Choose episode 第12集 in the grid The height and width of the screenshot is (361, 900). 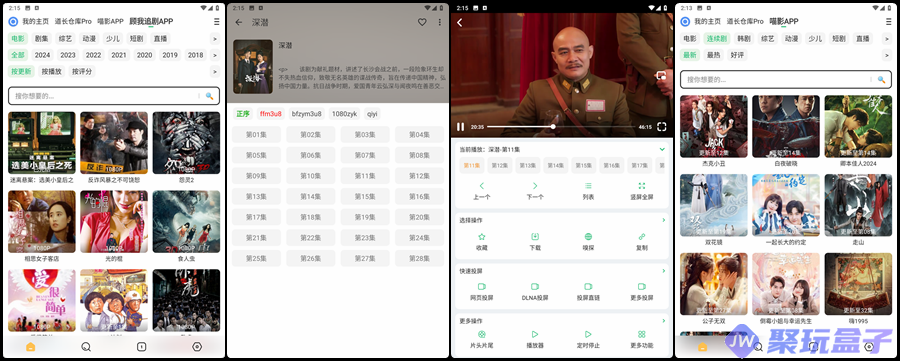[x=419, y=176]
